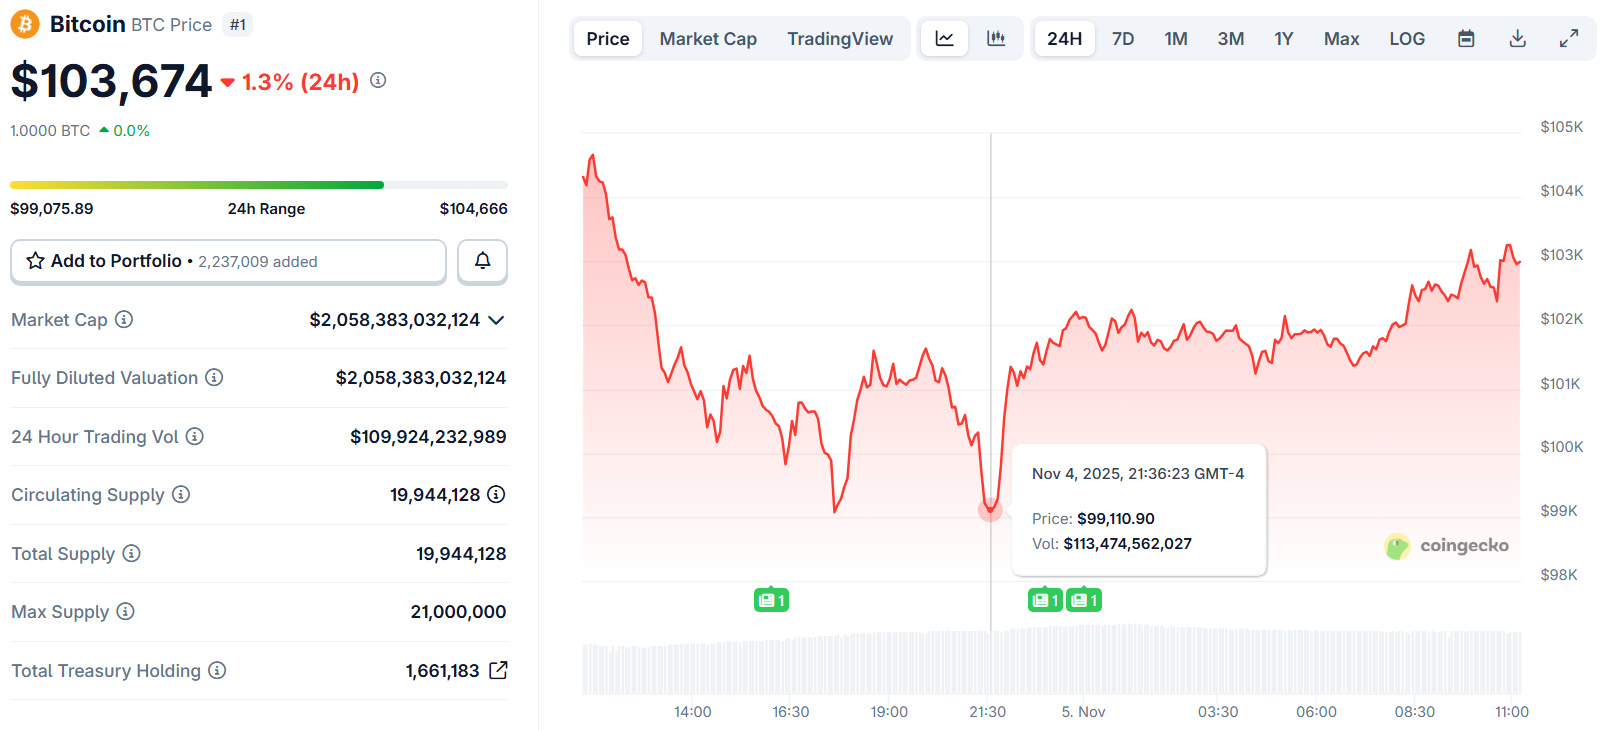Viewport: 1605px width, 730px height.
Task: Expand chart to fullscreen
Action: coord(1569,39)
